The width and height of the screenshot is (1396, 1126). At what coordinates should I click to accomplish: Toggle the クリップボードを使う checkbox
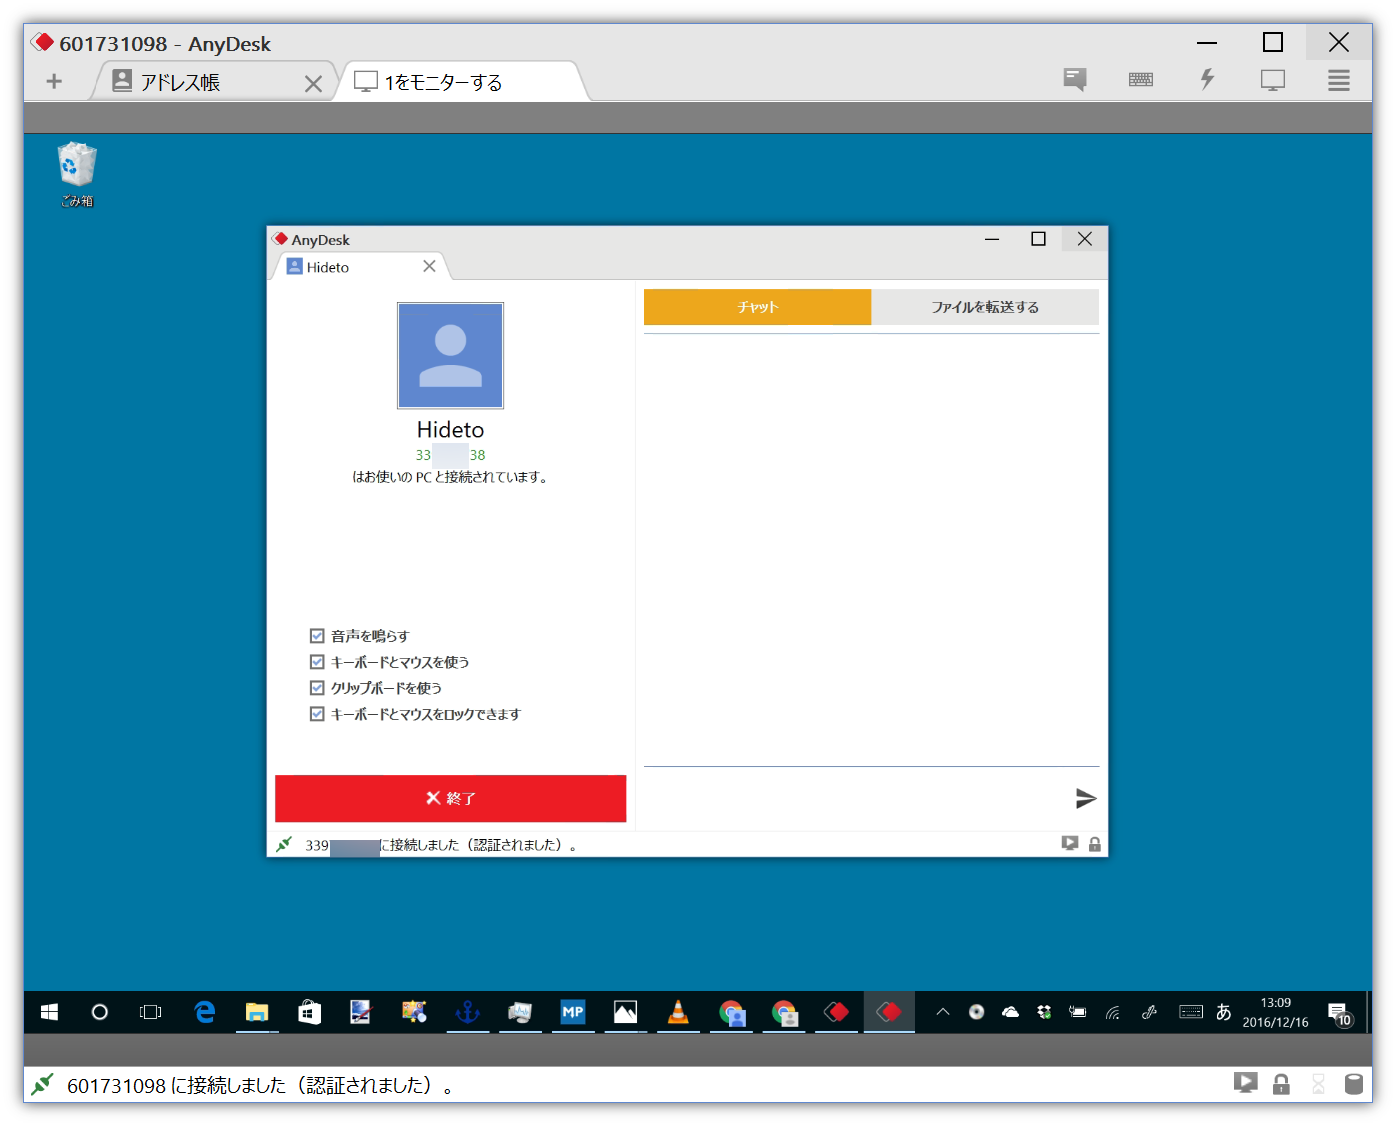click(317, 688)
